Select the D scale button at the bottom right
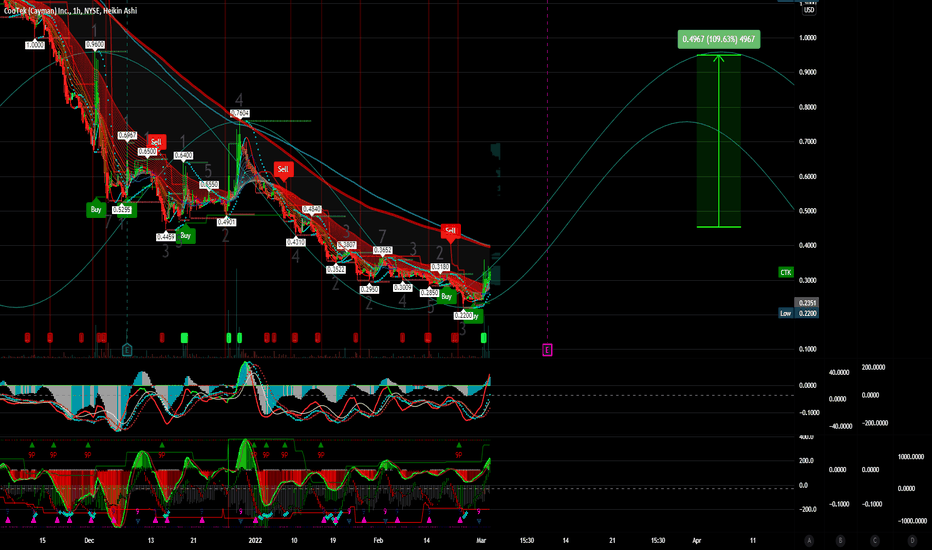This screenshot has height=550, width=932. point(912,540)
